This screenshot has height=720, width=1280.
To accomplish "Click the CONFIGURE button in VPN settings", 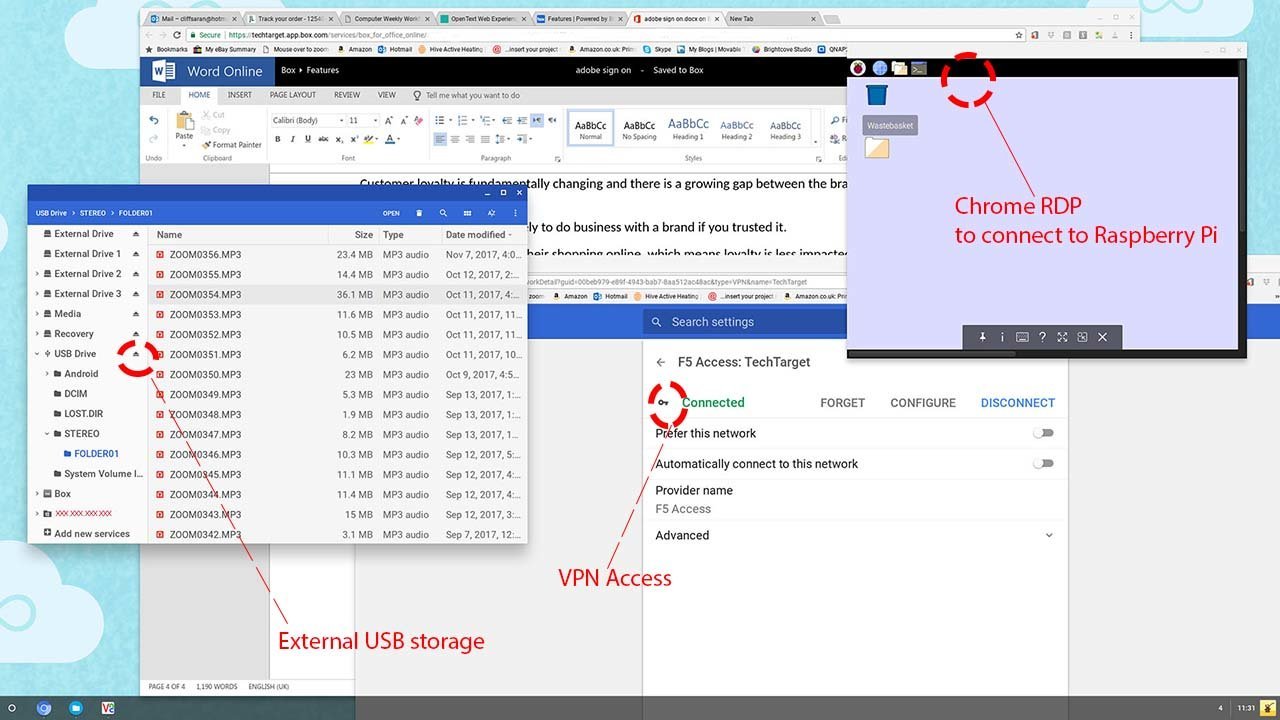I will point(922,403).
